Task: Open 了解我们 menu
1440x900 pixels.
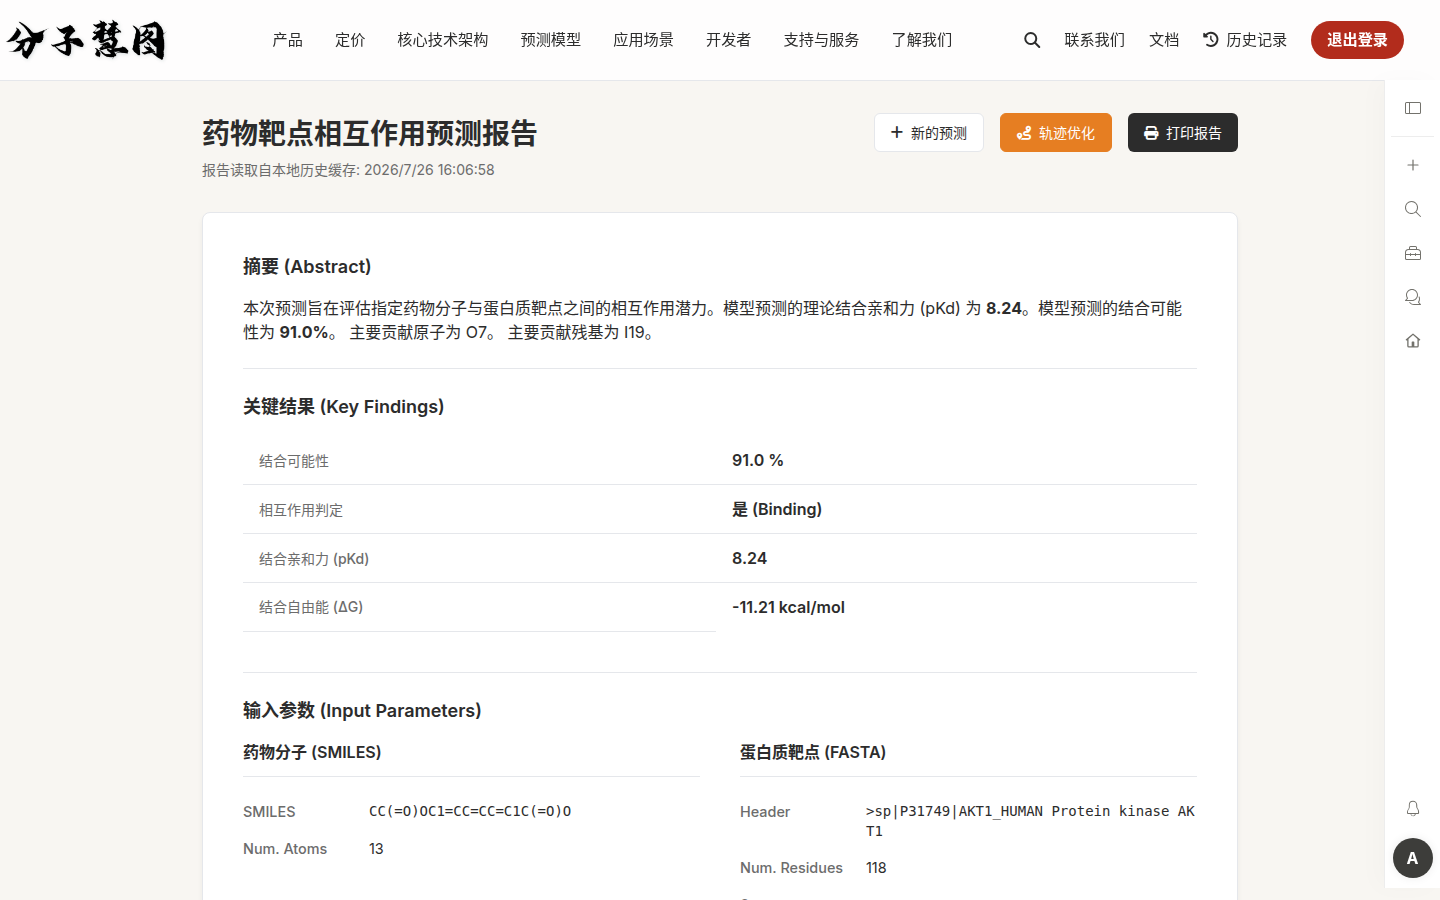Action: (922, 40)
